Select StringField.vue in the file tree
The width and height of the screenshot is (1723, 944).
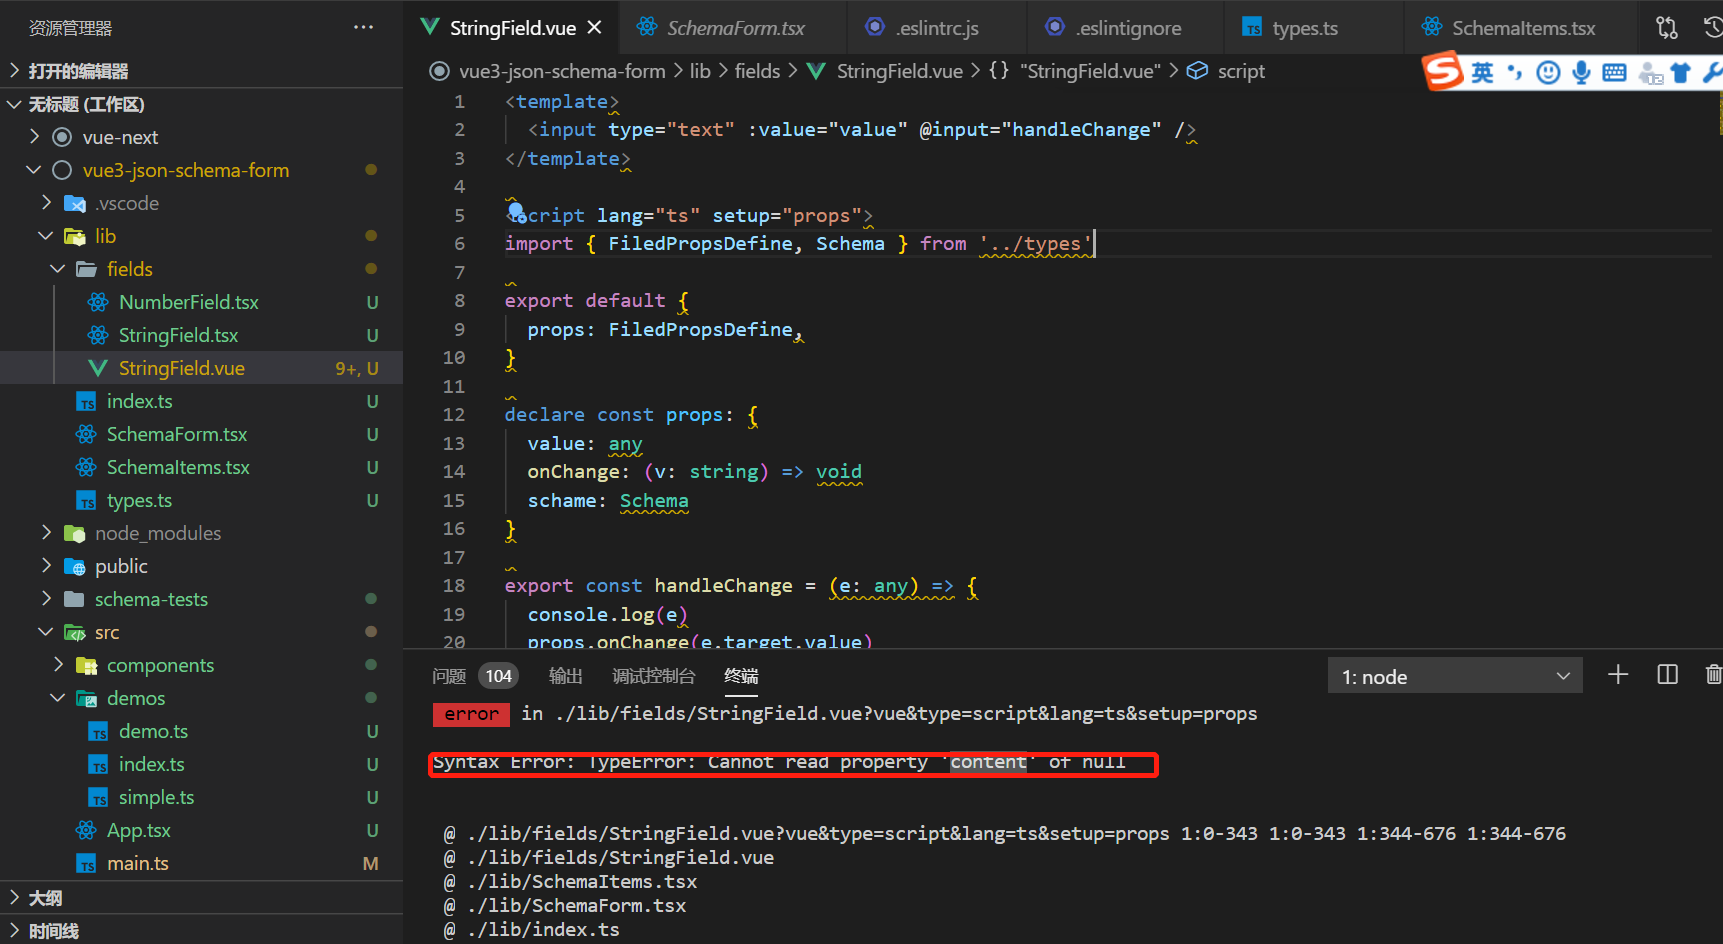click(x=181, y=368)
